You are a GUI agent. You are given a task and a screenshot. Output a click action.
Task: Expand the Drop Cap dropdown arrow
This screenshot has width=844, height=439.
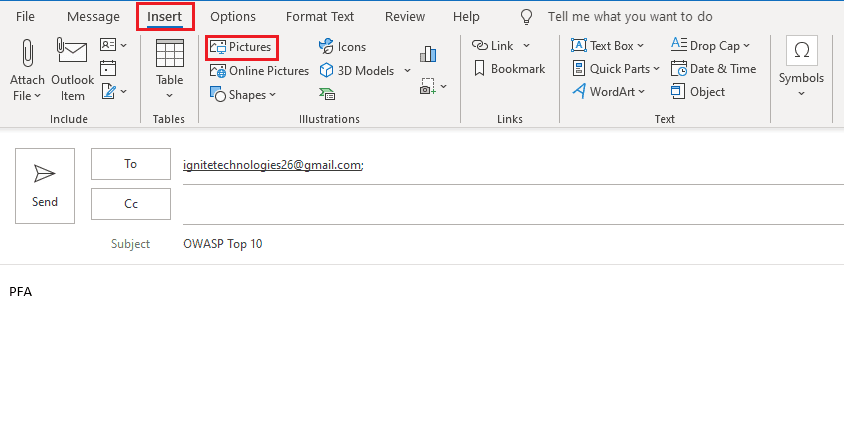pyautogui.click(x=747, y=46)
